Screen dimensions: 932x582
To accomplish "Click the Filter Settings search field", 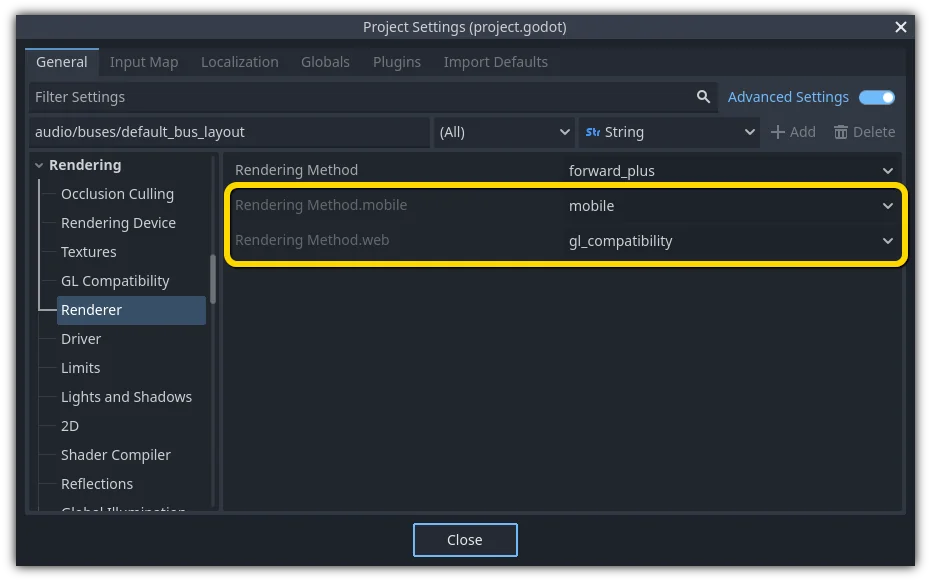I will click(x=360, y=97).
